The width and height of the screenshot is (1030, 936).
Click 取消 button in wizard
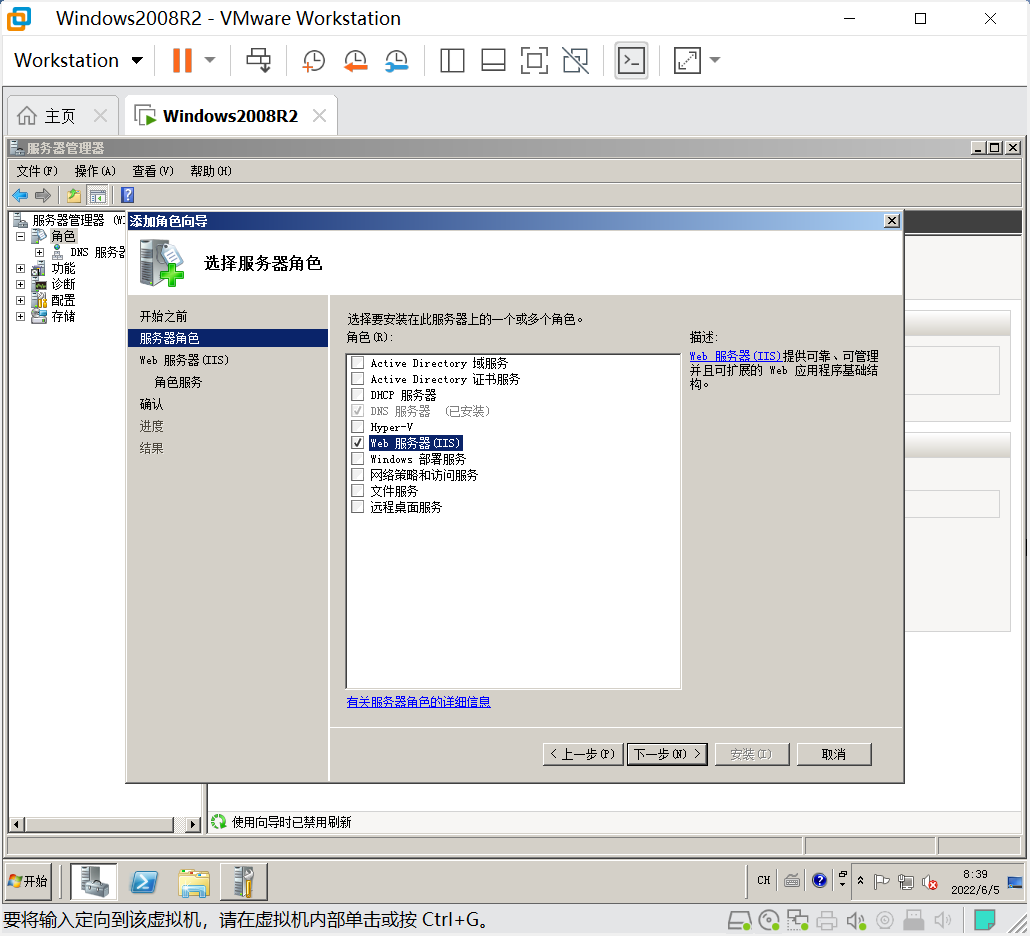[x=834, y=754]
